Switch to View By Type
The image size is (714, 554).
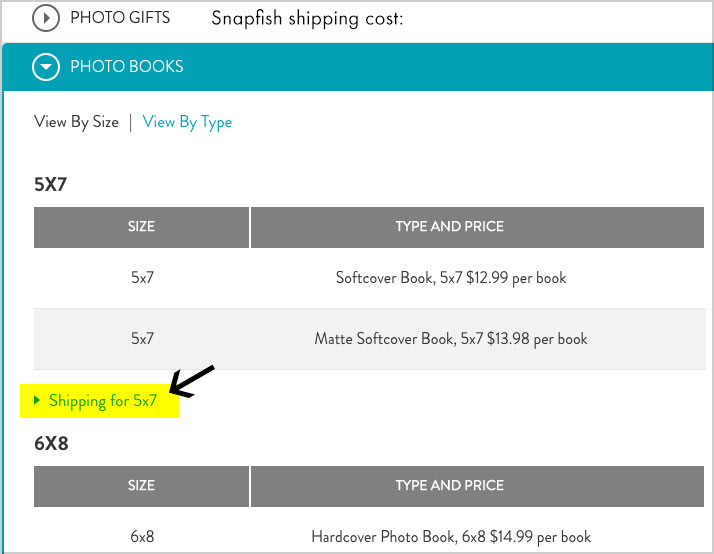pos(187,122)
